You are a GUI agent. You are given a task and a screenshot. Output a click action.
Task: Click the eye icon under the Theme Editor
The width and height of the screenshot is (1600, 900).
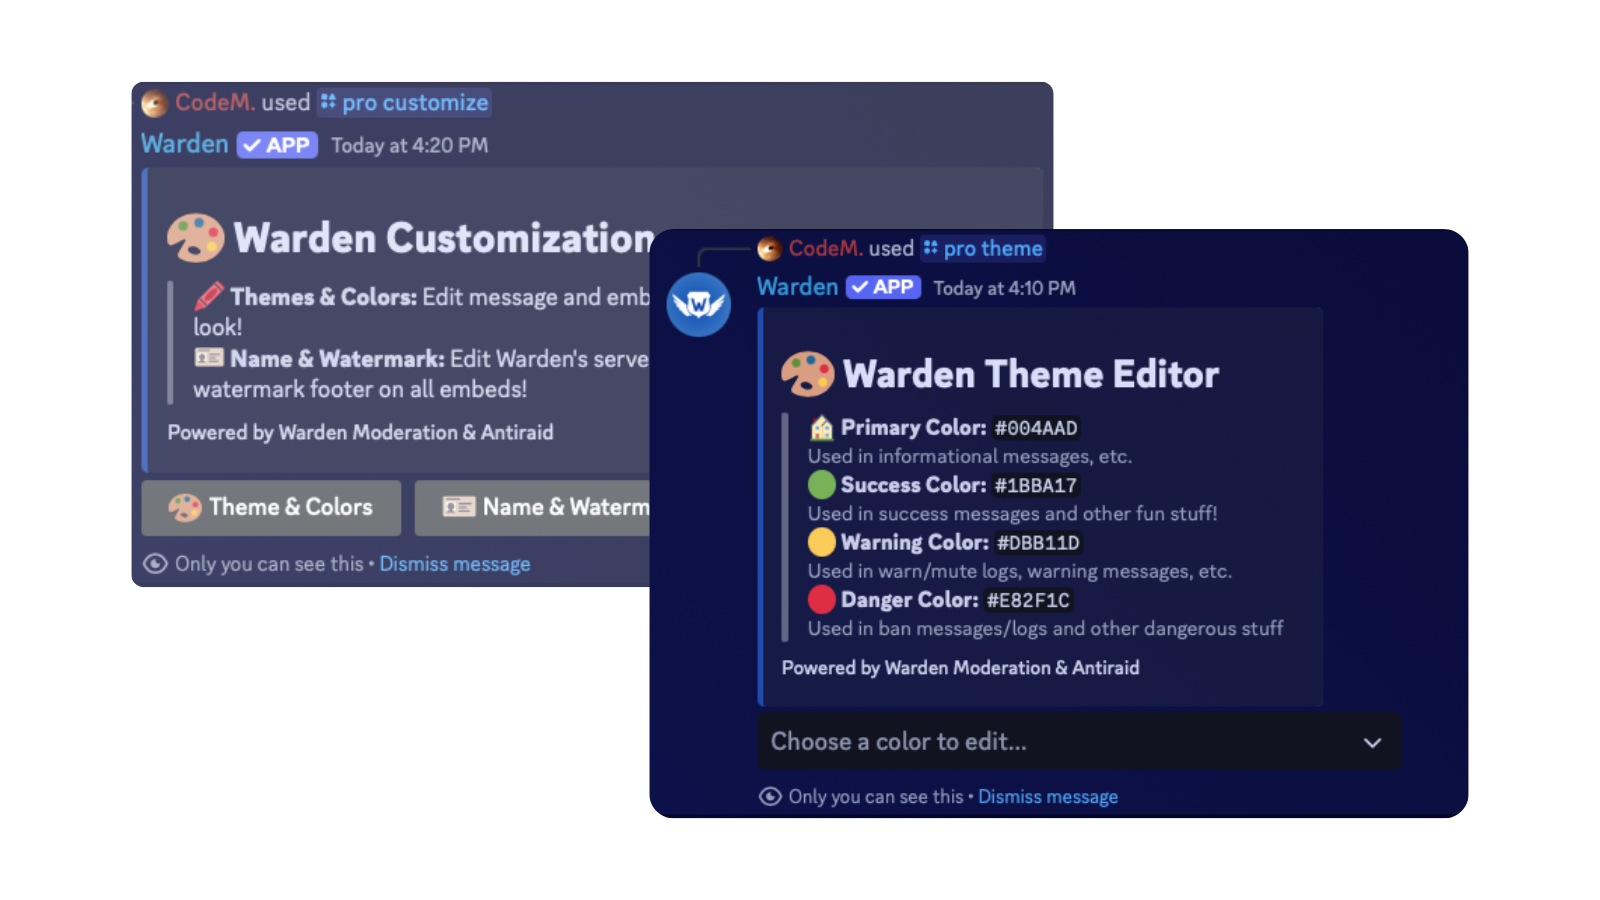click(770, 796)
